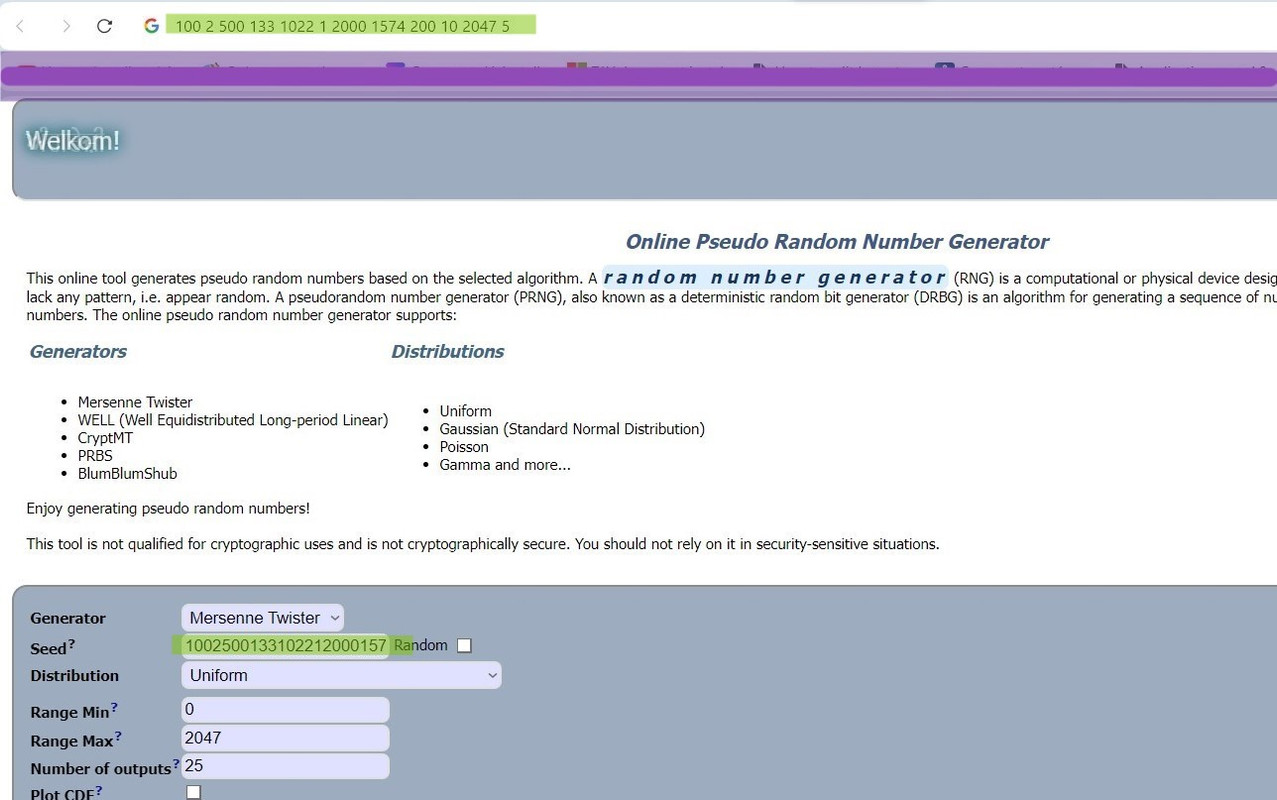This screenshot has height=800, width=1277.
Task: Open the Plot CDF help question mark
Action: 98,791
